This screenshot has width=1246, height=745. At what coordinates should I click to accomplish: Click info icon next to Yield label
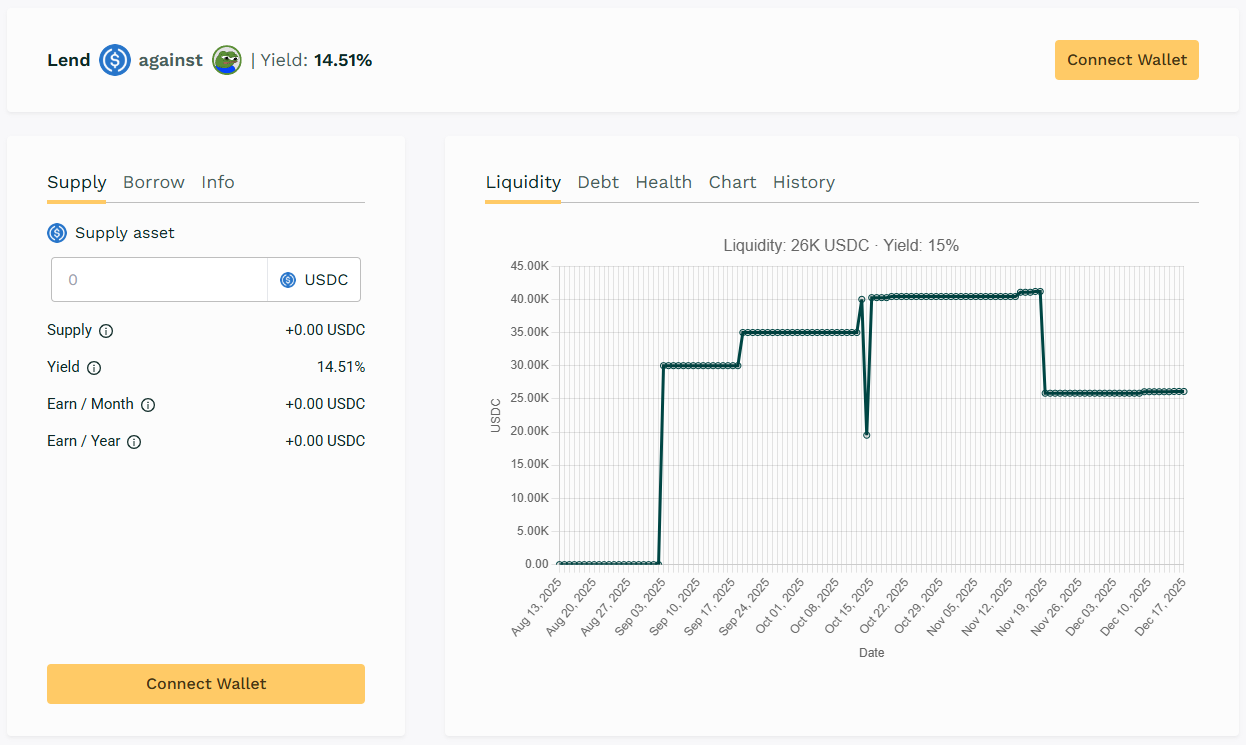pyautogui.click(x=94, y=368)
